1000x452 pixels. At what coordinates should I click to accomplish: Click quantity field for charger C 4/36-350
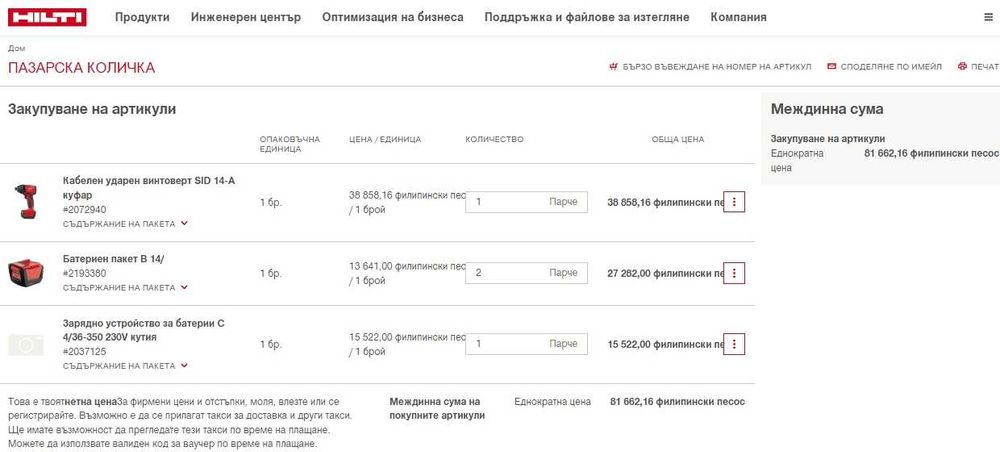526,344
